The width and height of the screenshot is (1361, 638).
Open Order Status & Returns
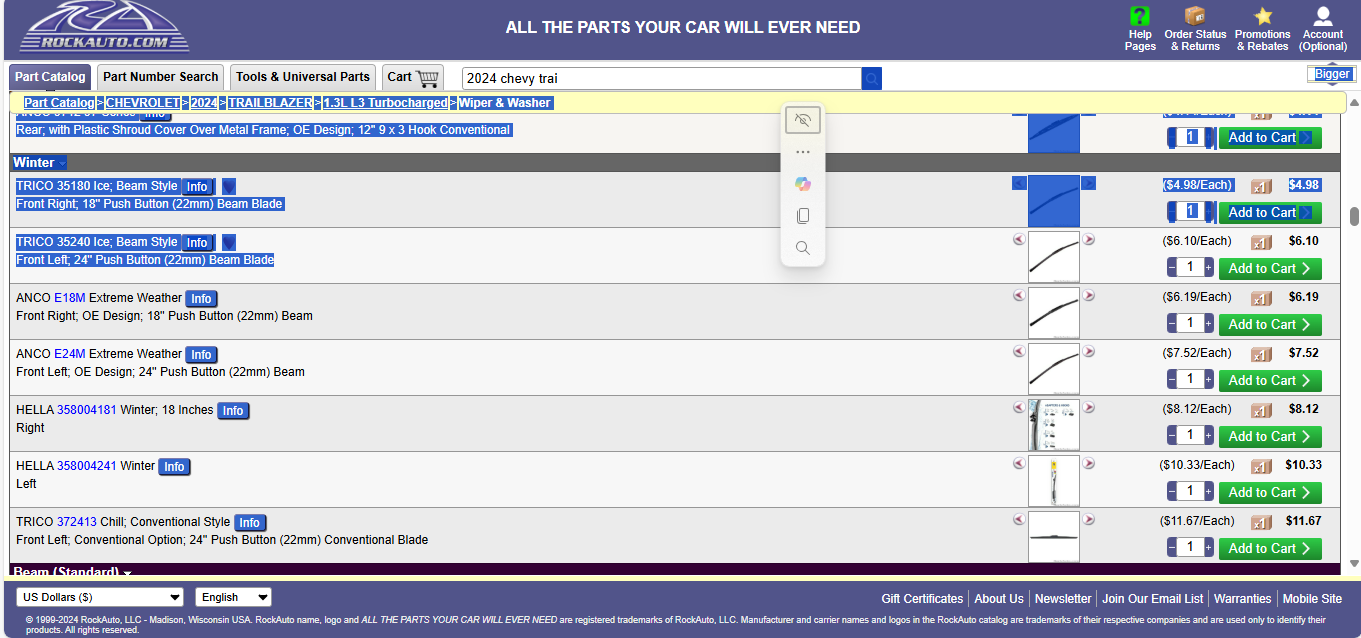point(1195,28)
